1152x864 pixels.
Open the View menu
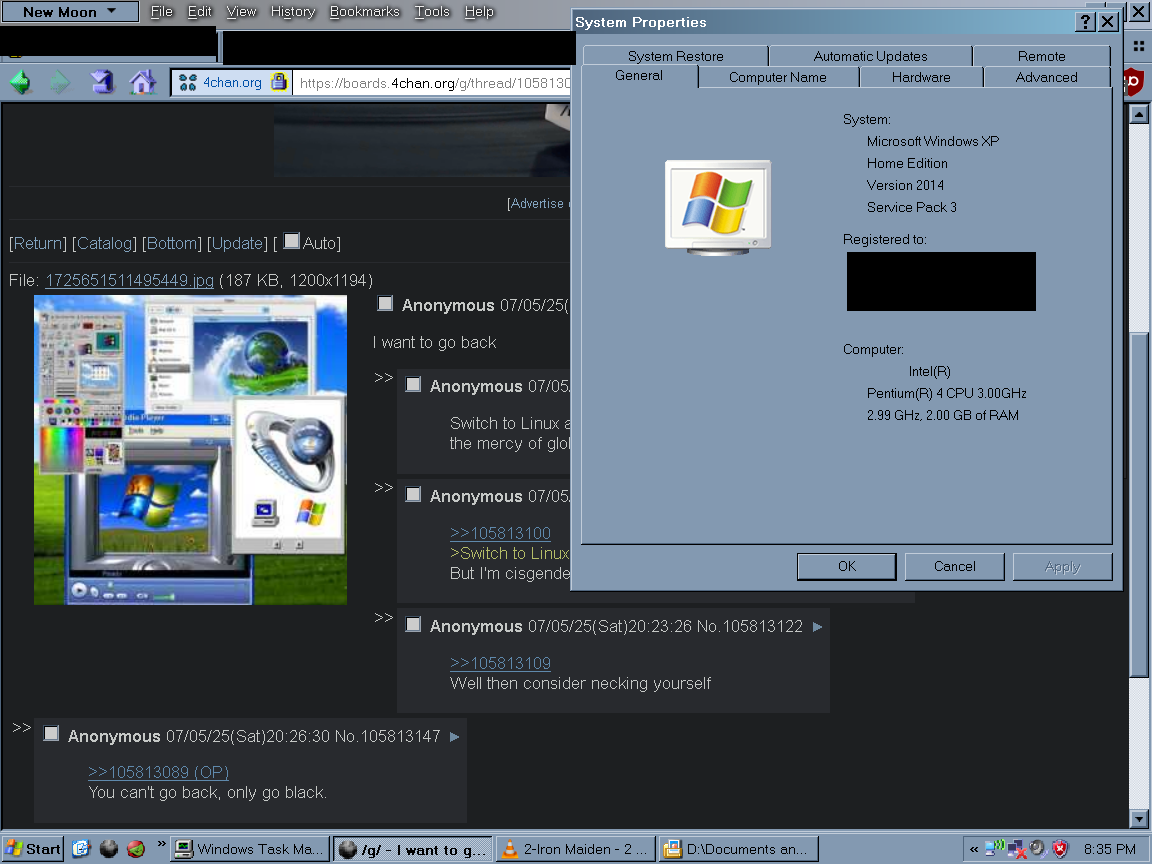[x=241, y=12]
